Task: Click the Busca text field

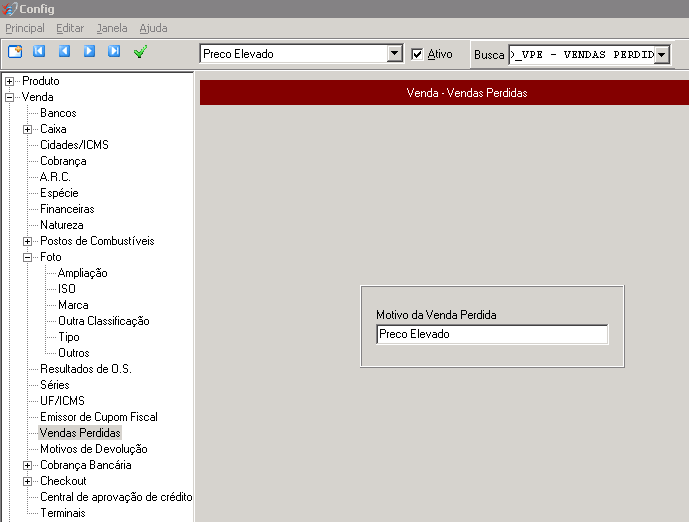Action: point(581,55)
